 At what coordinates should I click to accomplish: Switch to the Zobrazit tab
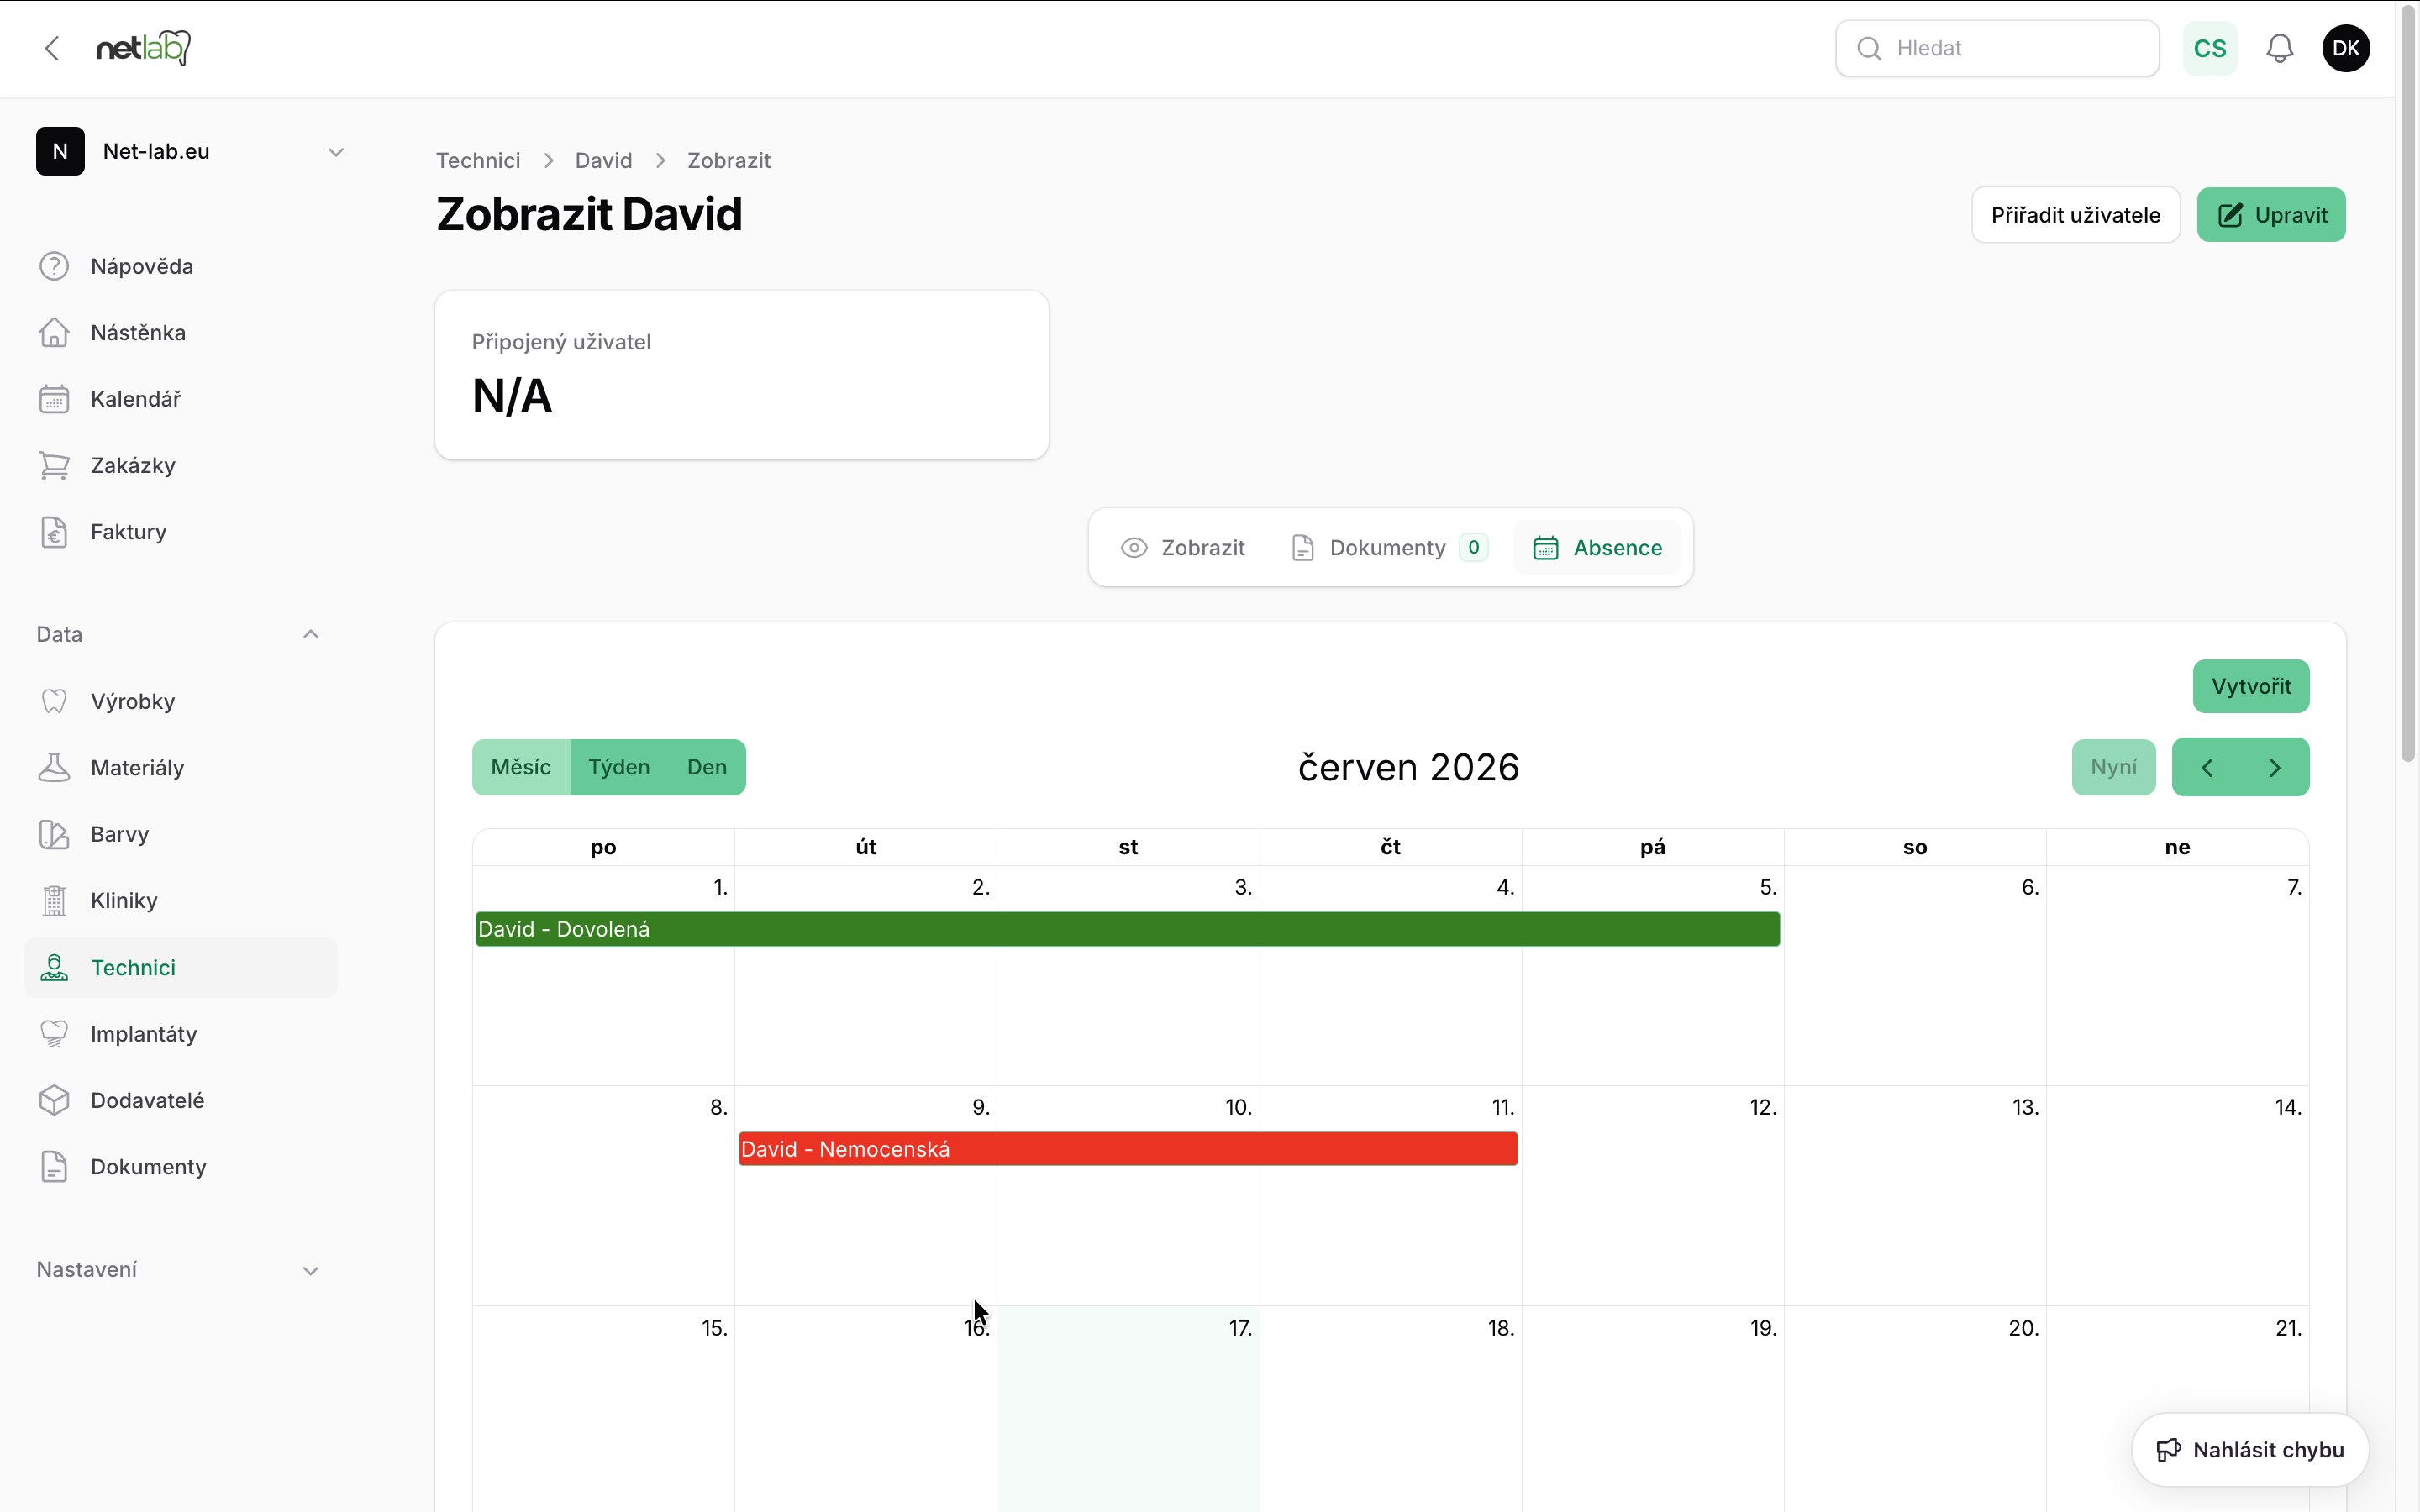click(1183, 548)
